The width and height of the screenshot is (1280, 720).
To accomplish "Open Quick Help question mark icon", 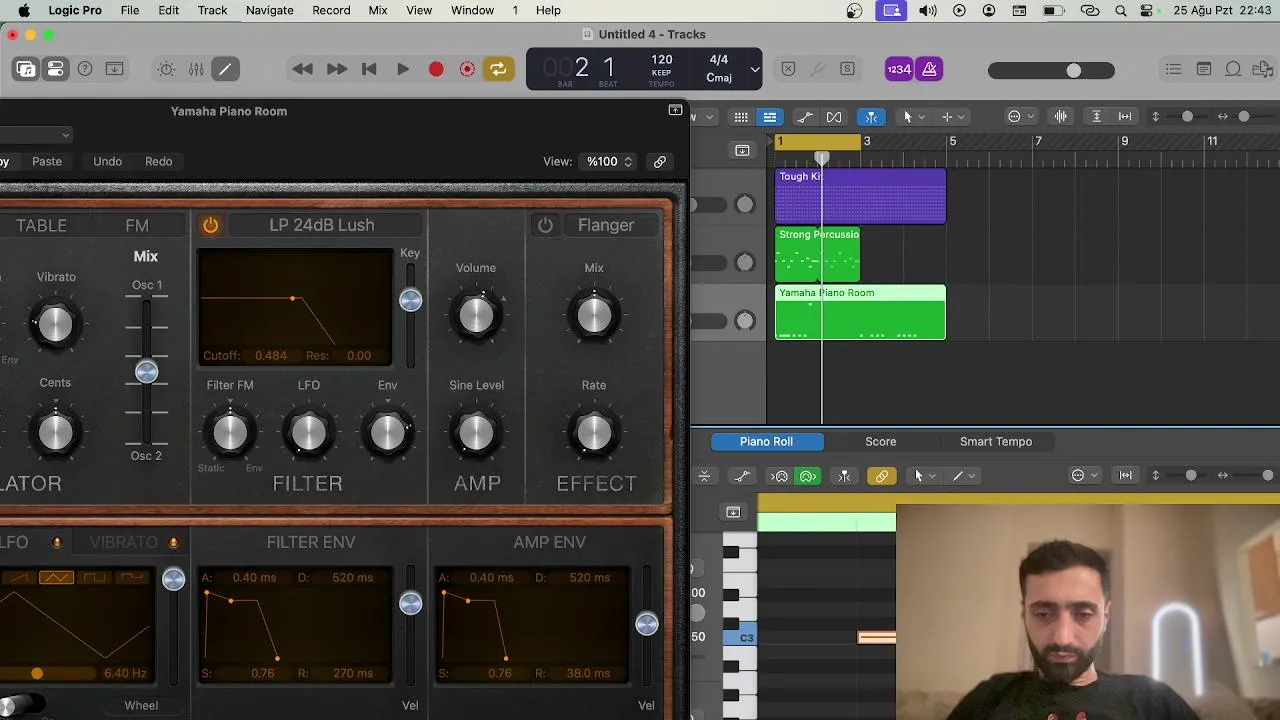I will tap(85, 69).
